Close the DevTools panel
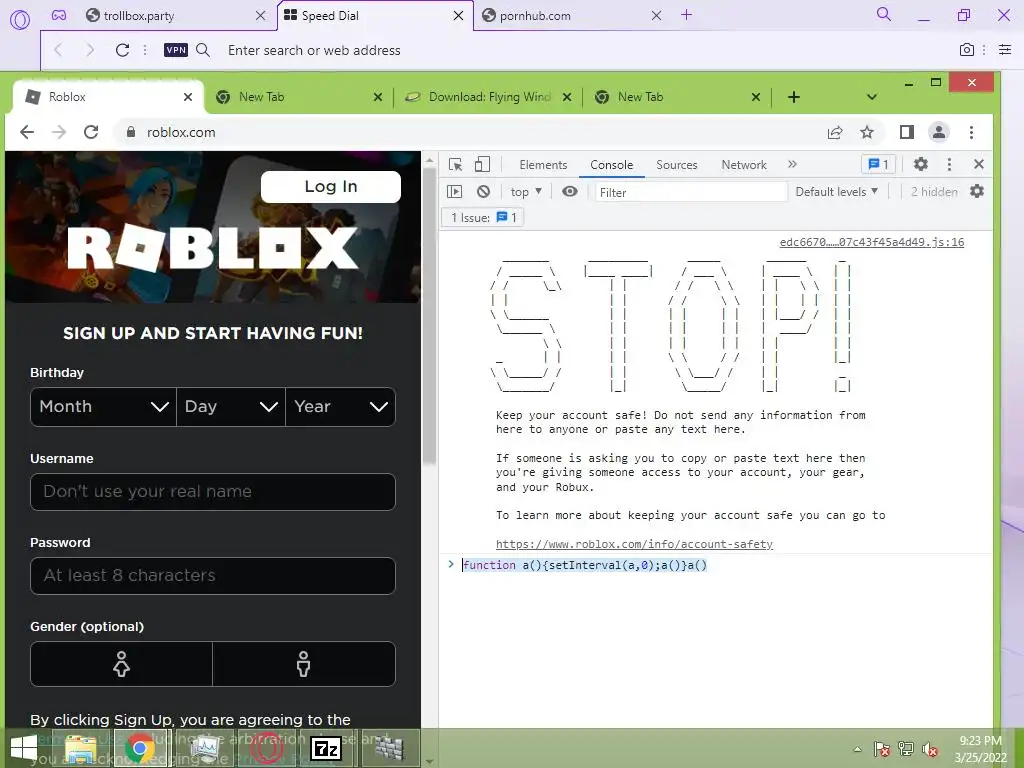 [978, 164]
